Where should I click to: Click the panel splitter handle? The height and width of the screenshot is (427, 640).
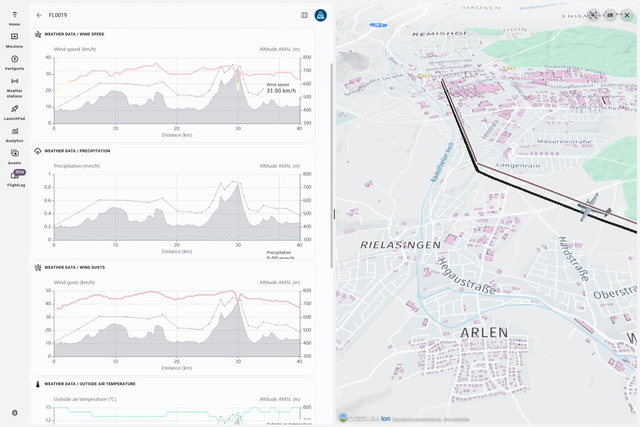334,214
